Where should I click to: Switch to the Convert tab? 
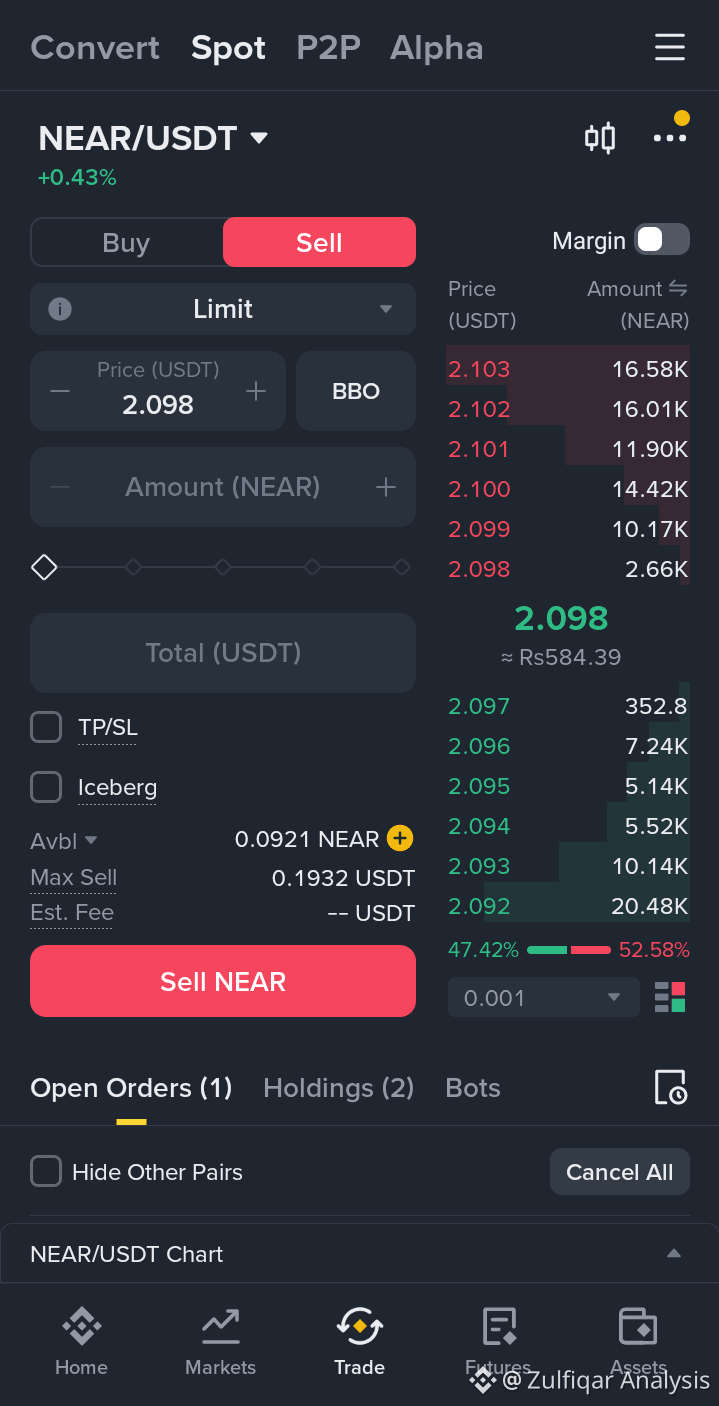pyautogui.click(x=95, y=48)
